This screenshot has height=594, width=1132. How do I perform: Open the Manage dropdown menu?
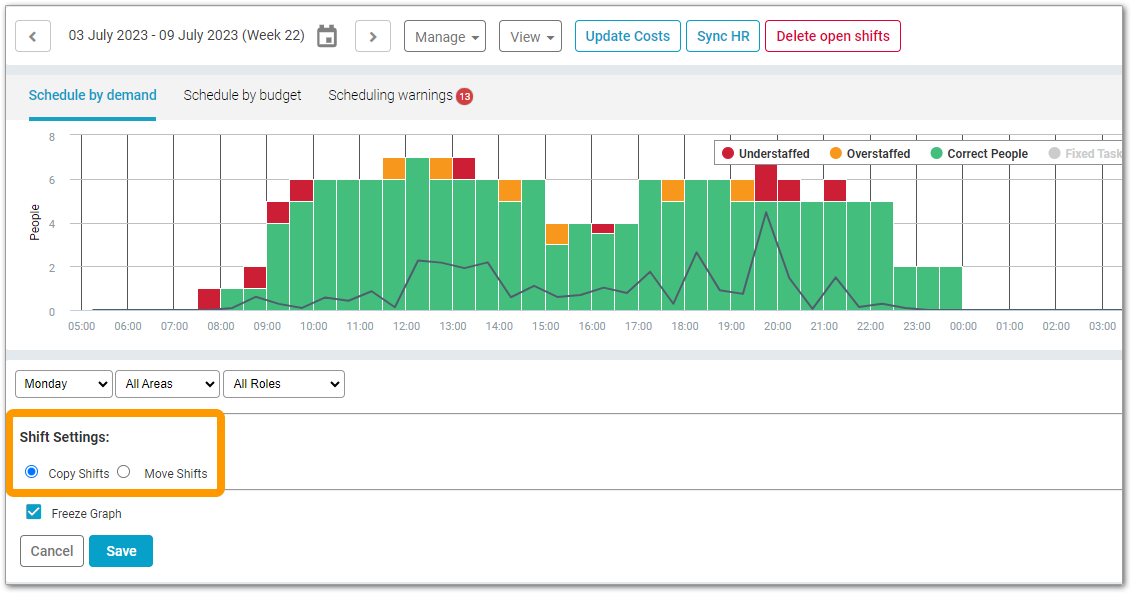coord(444,37)
